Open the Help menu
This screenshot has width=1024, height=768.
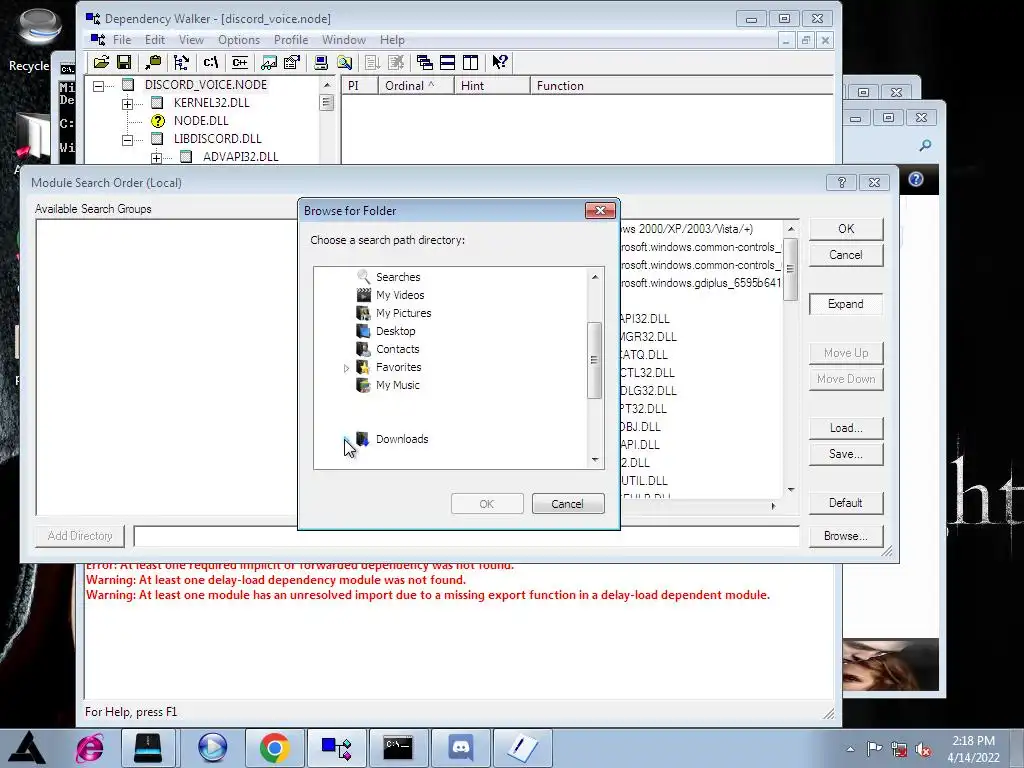[x=392, y=40]
